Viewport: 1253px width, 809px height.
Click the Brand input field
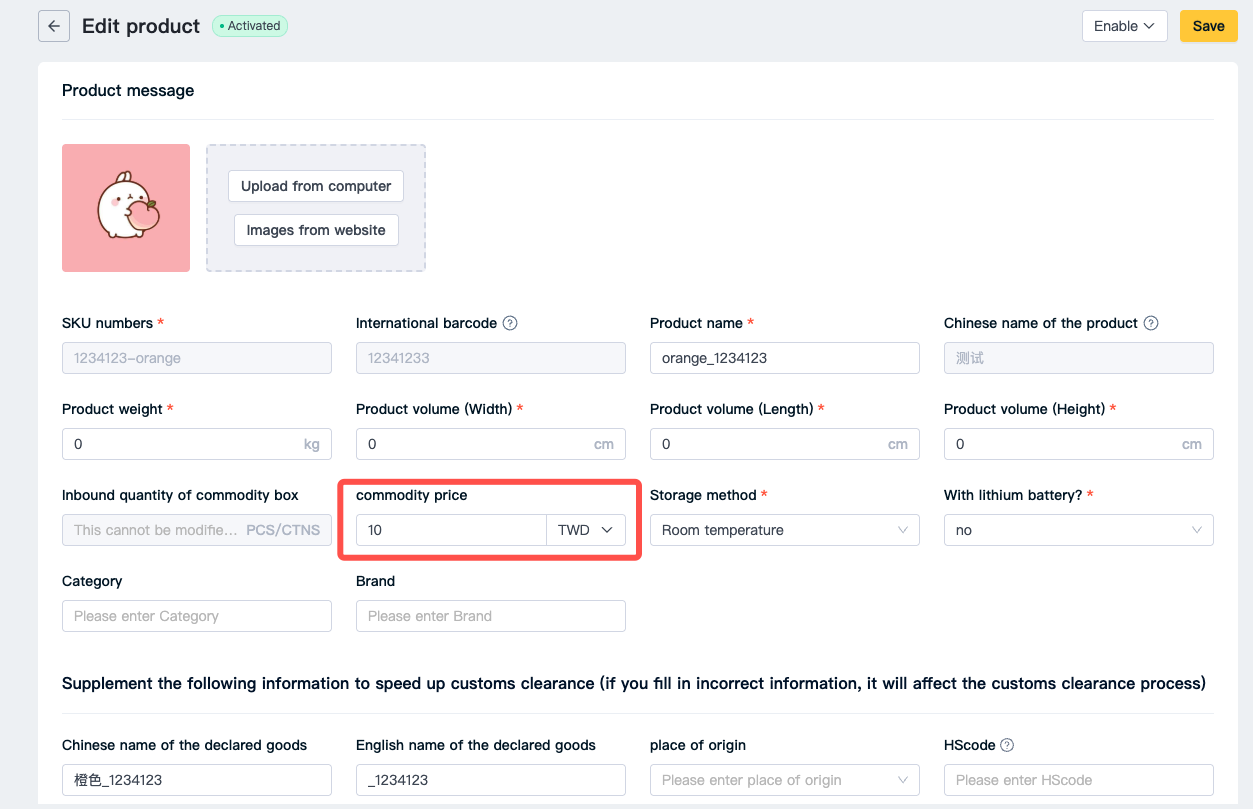click(x=491, y=616)
